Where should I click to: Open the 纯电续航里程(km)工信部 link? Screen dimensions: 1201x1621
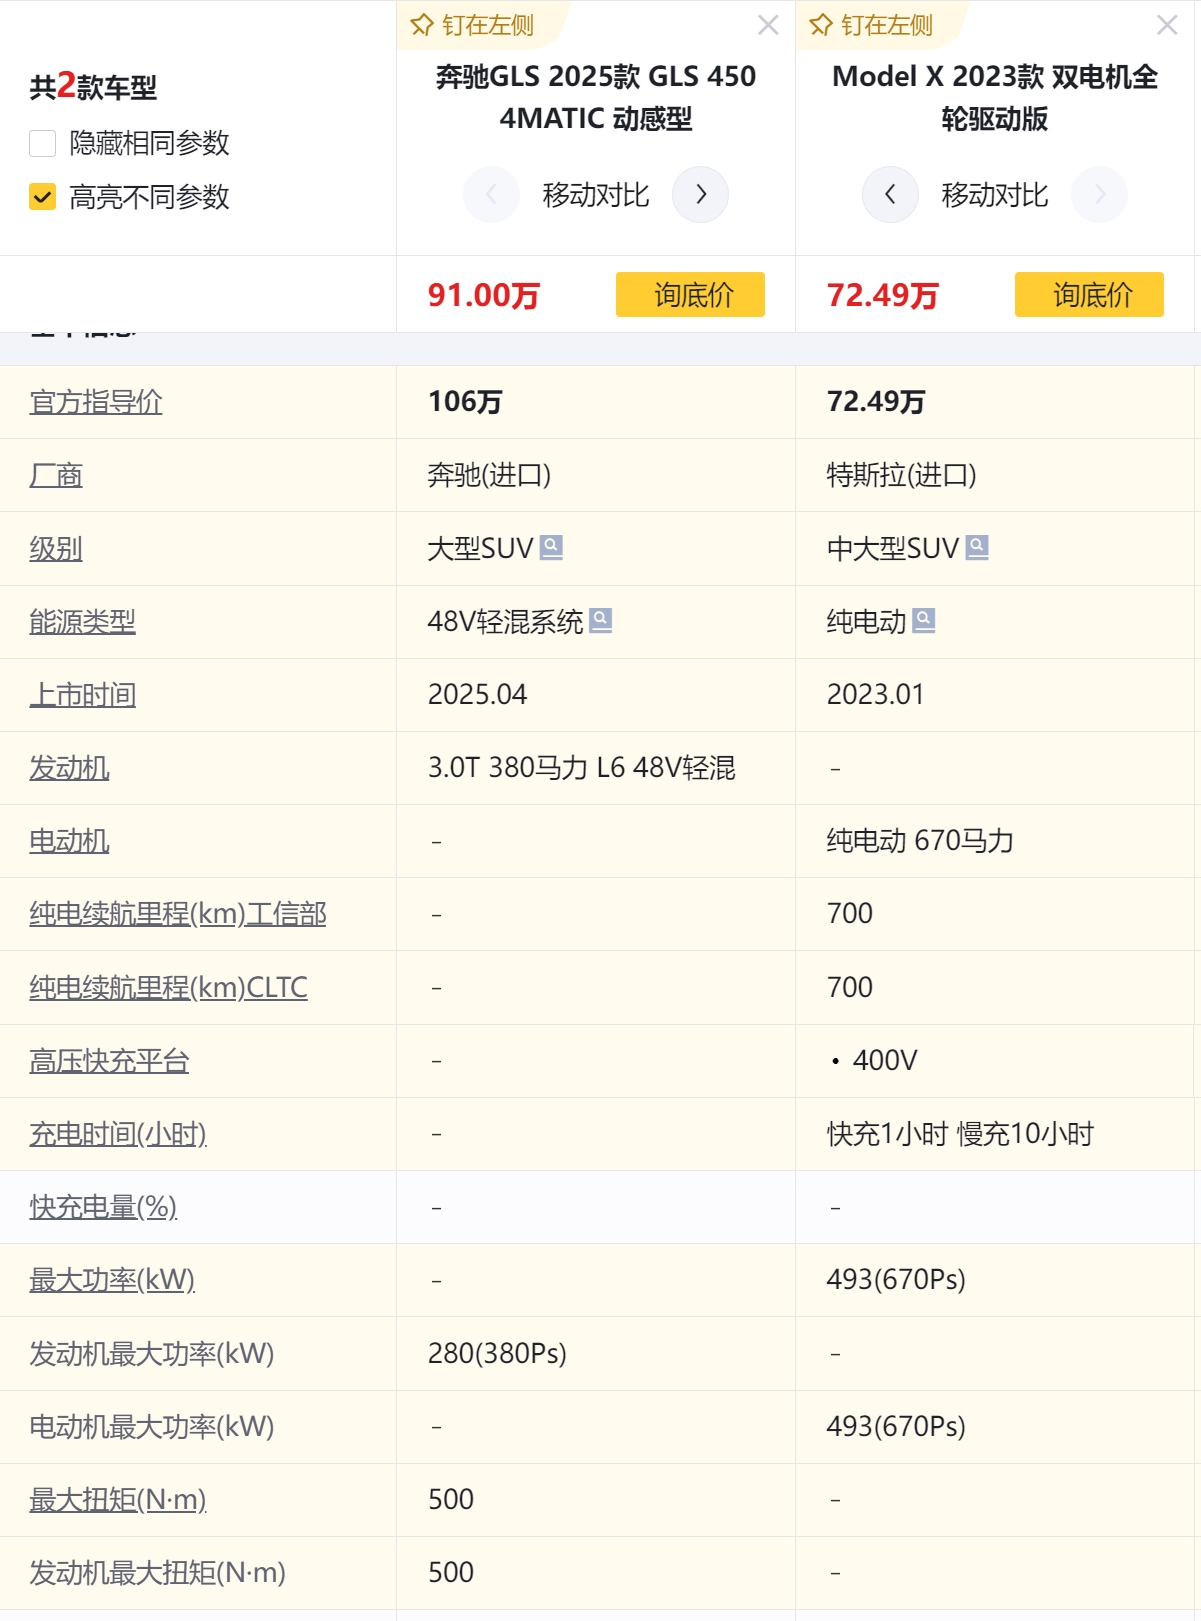[178, 914]
